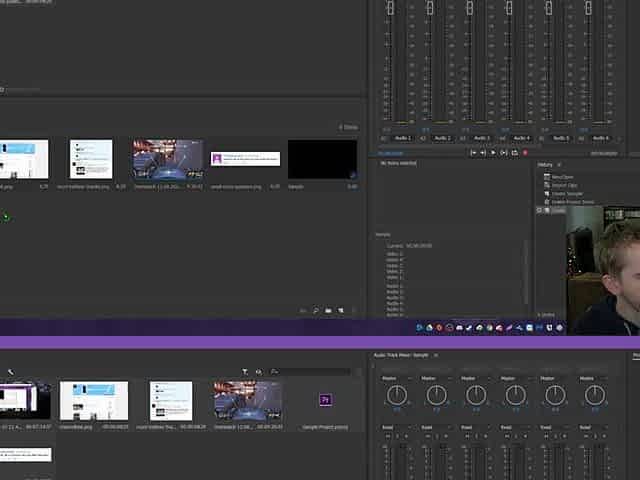Enable record on the first lower mixer channel
This screenshot has height=480, width=640.
pyautogui.click(x=406, y=436)
